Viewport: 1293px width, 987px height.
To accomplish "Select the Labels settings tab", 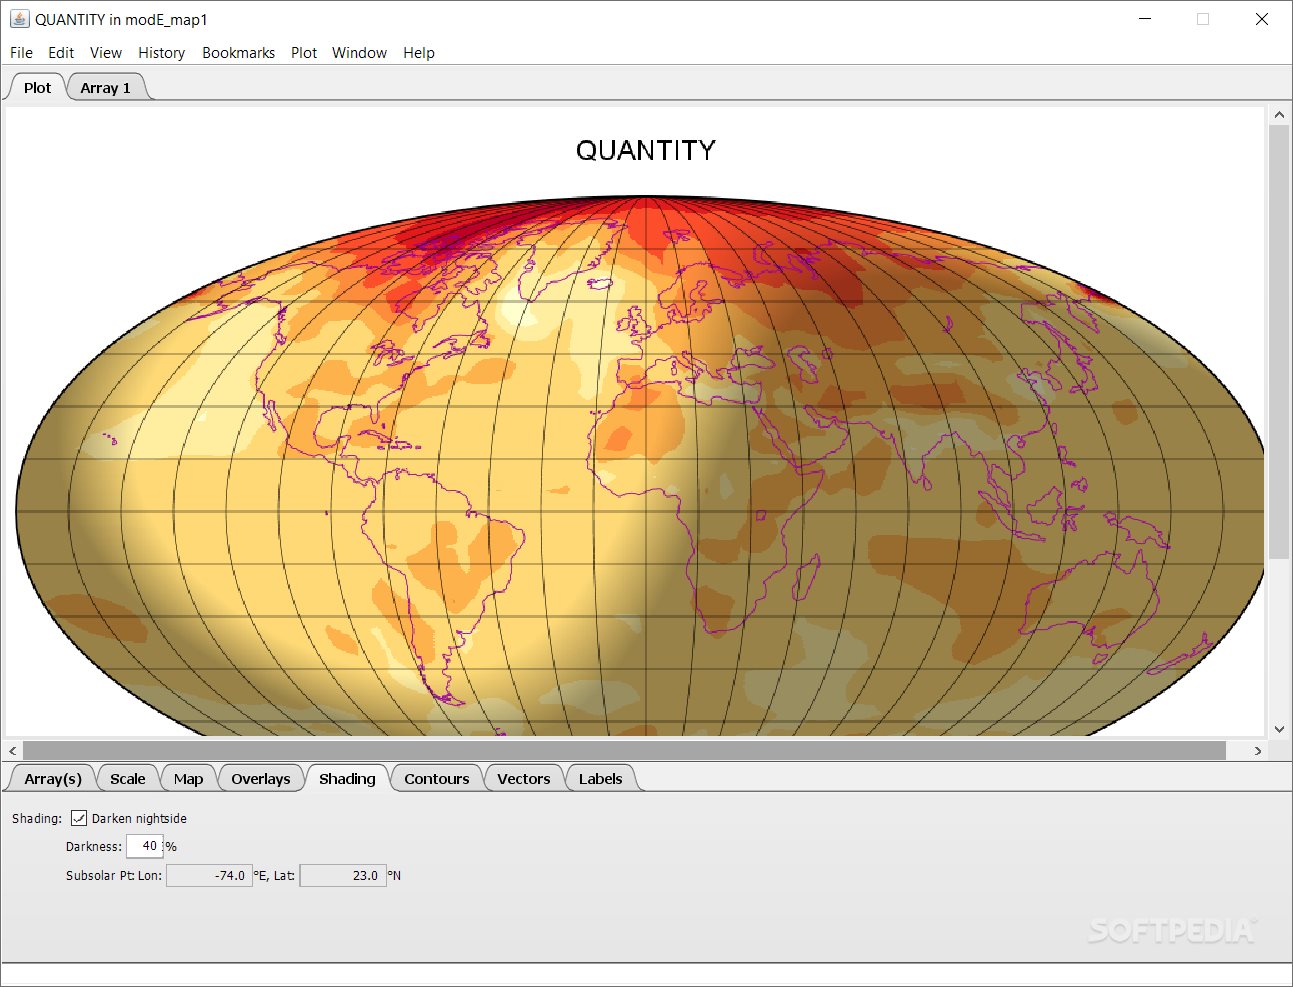I will point(600,779).
